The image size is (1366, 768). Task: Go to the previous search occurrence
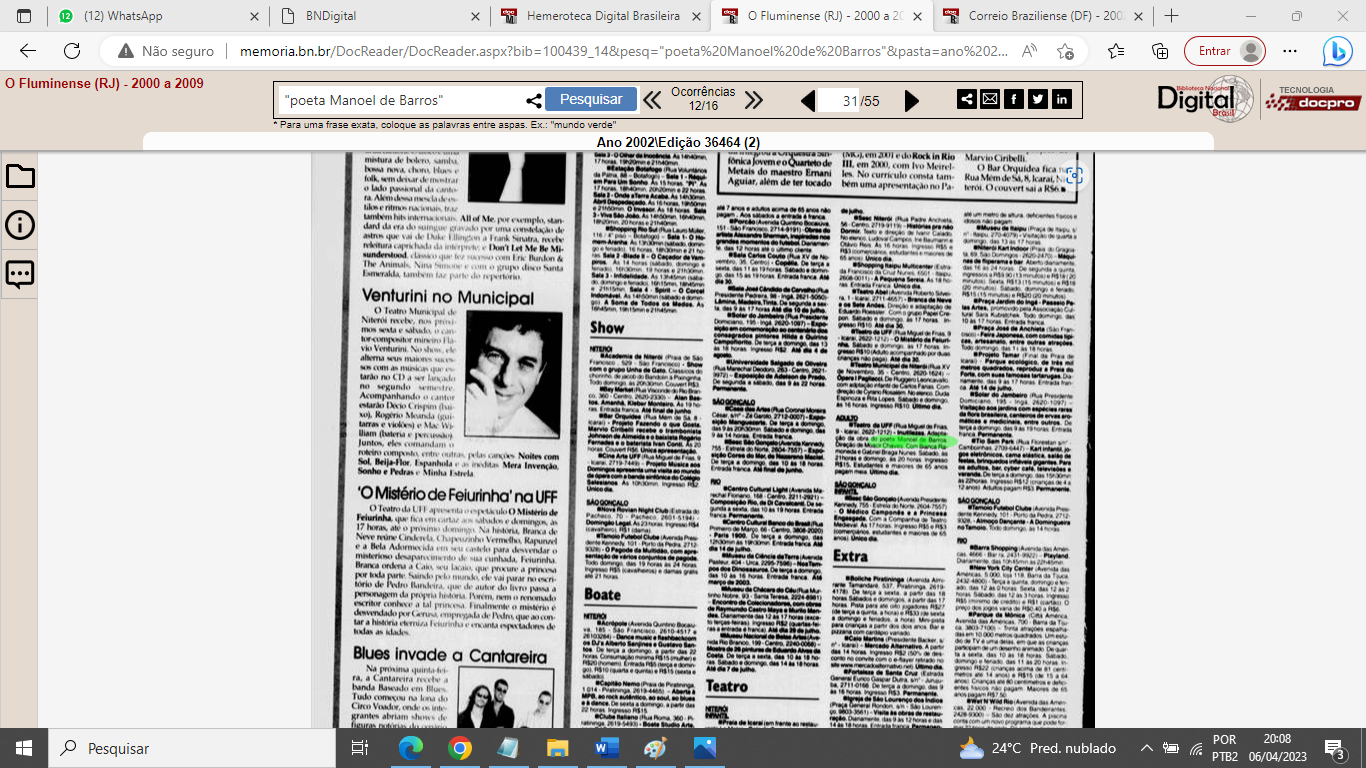652,100
